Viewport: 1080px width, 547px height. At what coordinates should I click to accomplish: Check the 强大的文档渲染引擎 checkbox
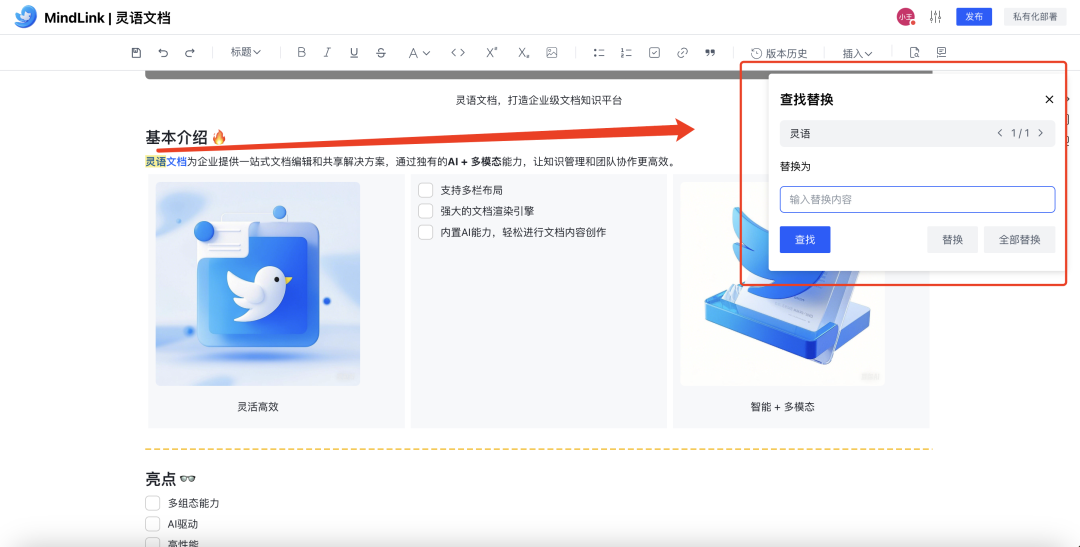[x=426, y=211]
